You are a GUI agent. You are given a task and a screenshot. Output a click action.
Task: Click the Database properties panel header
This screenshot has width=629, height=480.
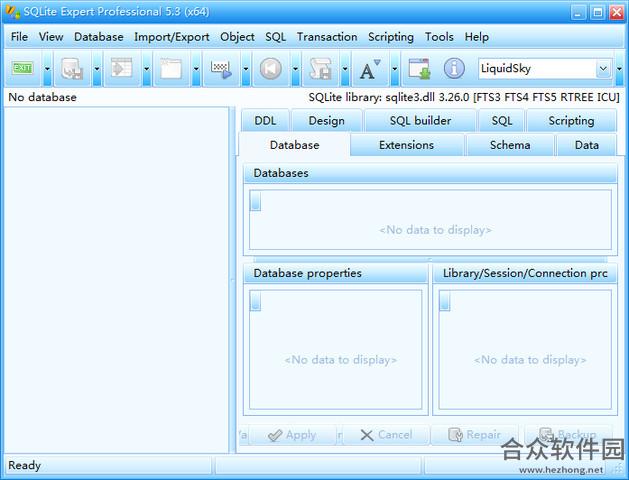[336, 273]
